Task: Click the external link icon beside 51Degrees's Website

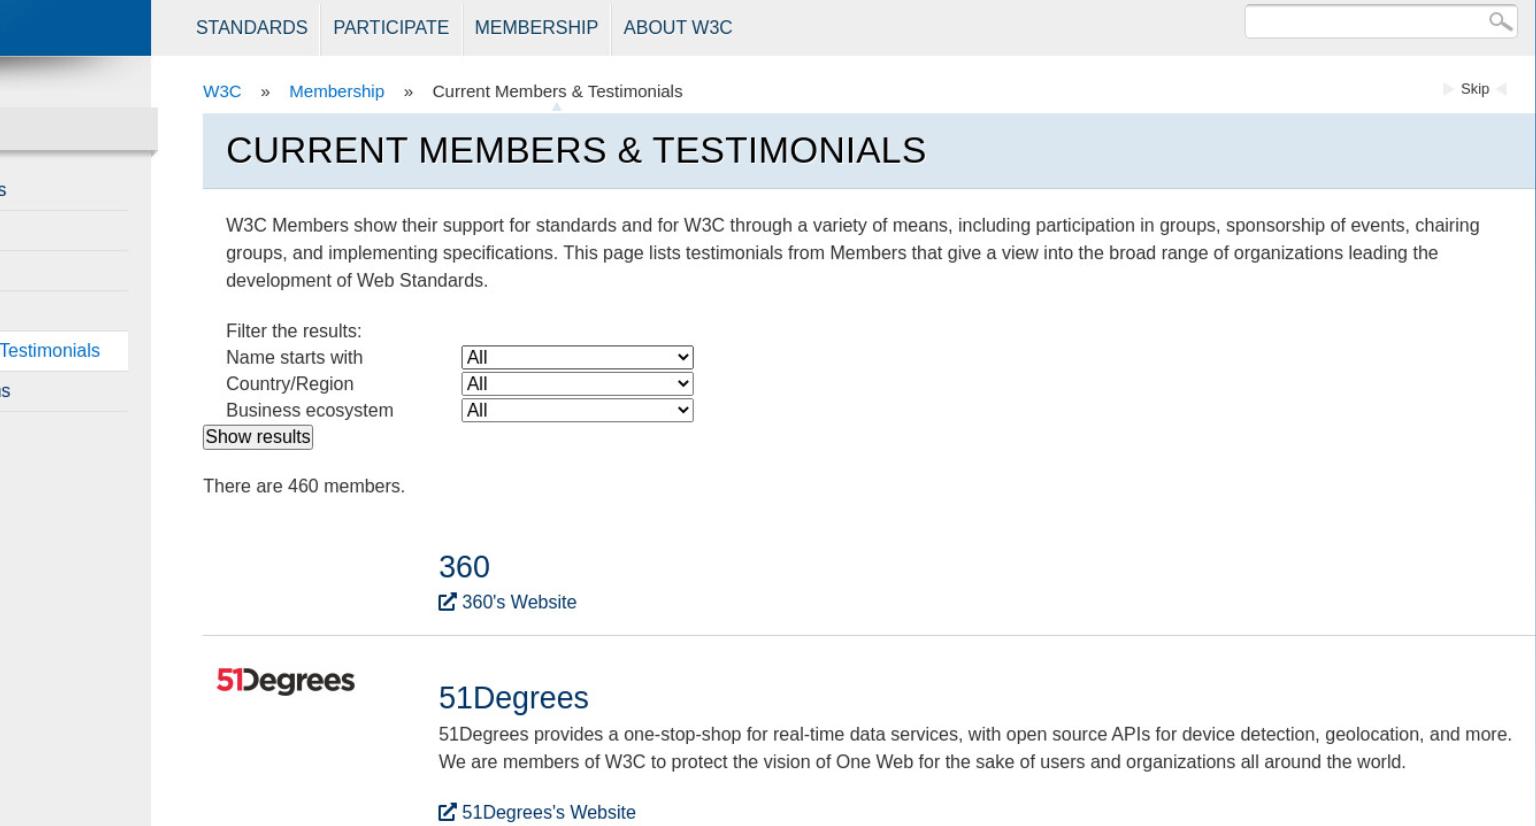Action: pyautogui.click(x=447, y=812)
